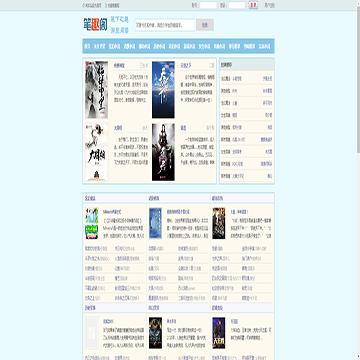Click the 笔趣阁 site logo
Screen dimensions: 360x360
click(95, 25)
